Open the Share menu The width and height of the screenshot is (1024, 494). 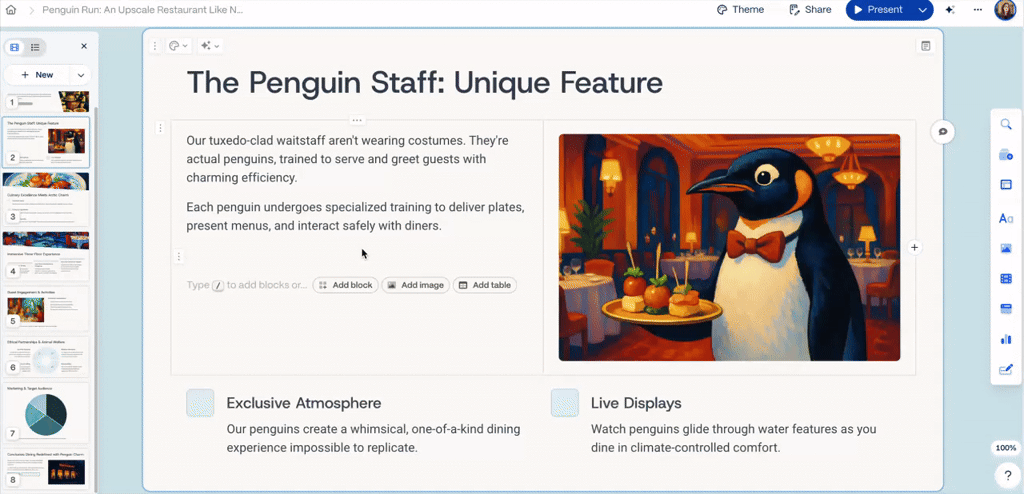[809, 10]
